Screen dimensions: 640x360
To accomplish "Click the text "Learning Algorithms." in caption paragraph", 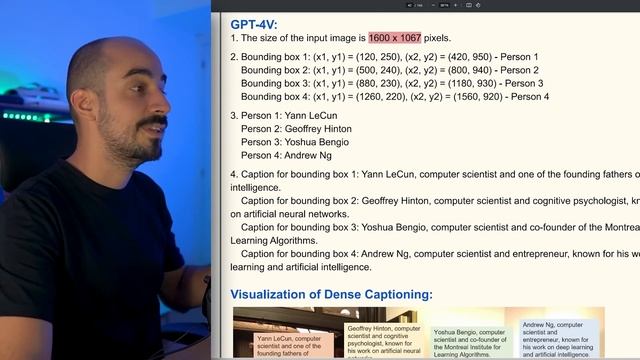I will coord(274,240).
